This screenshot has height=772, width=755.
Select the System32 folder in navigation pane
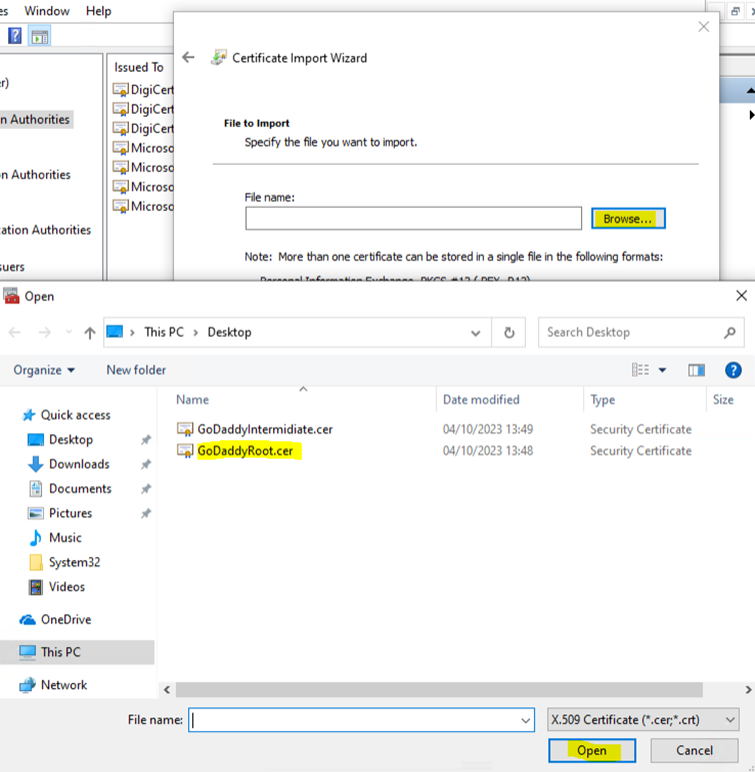74,562
